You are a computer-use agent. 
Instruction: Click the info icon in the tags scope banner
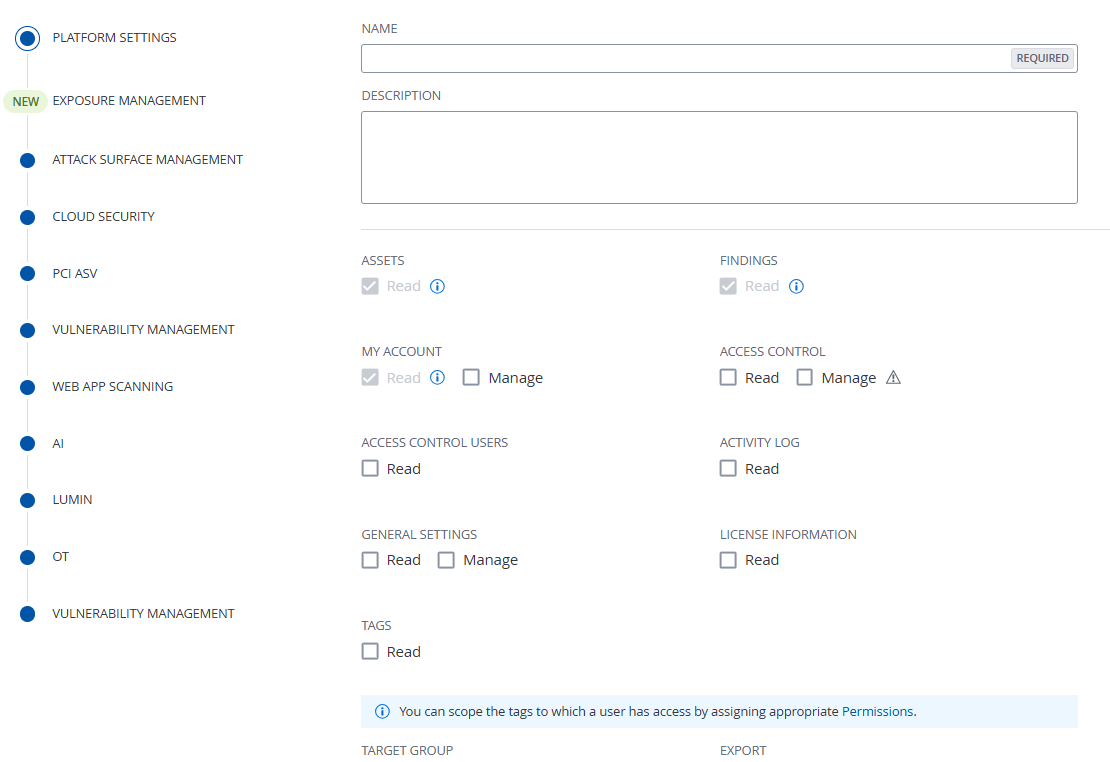click(382, 712)
